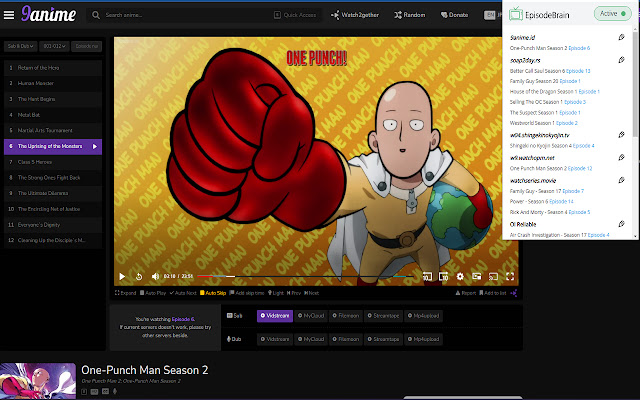Open player settings gear
Image resolution: width=640 pixels, height=400 pixels.
(460, 277)
